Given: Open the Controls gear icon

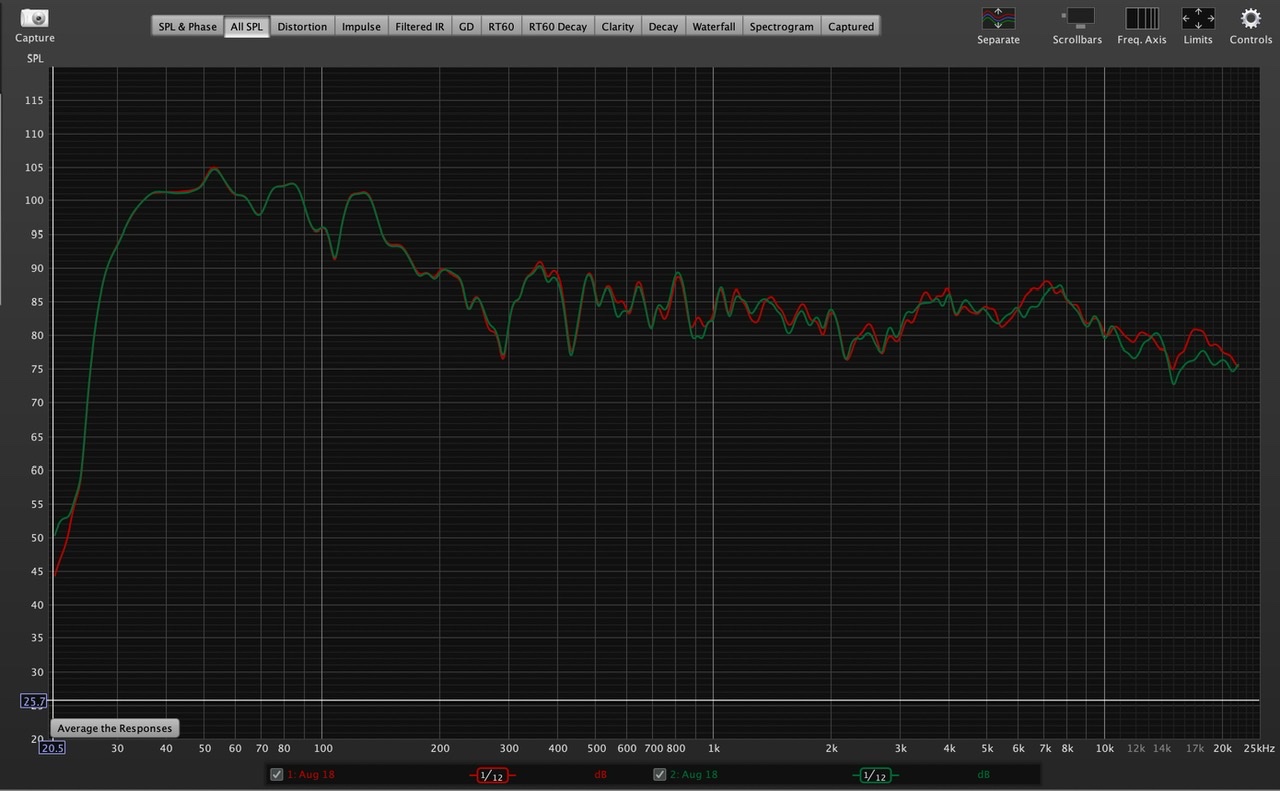Looking at the screenshot, I should (1250, 18).
